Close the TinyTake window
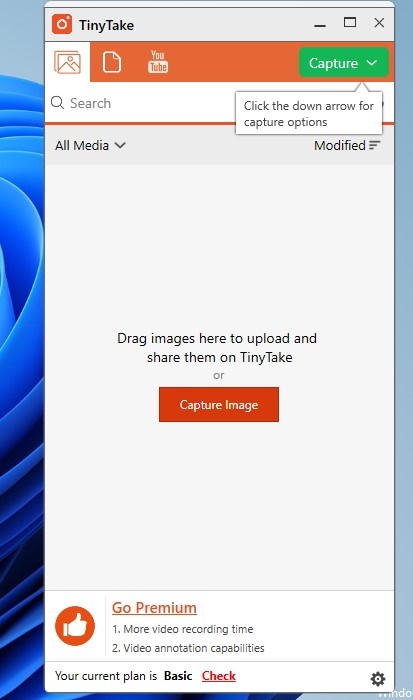413x700 pixels. (379, 23)
